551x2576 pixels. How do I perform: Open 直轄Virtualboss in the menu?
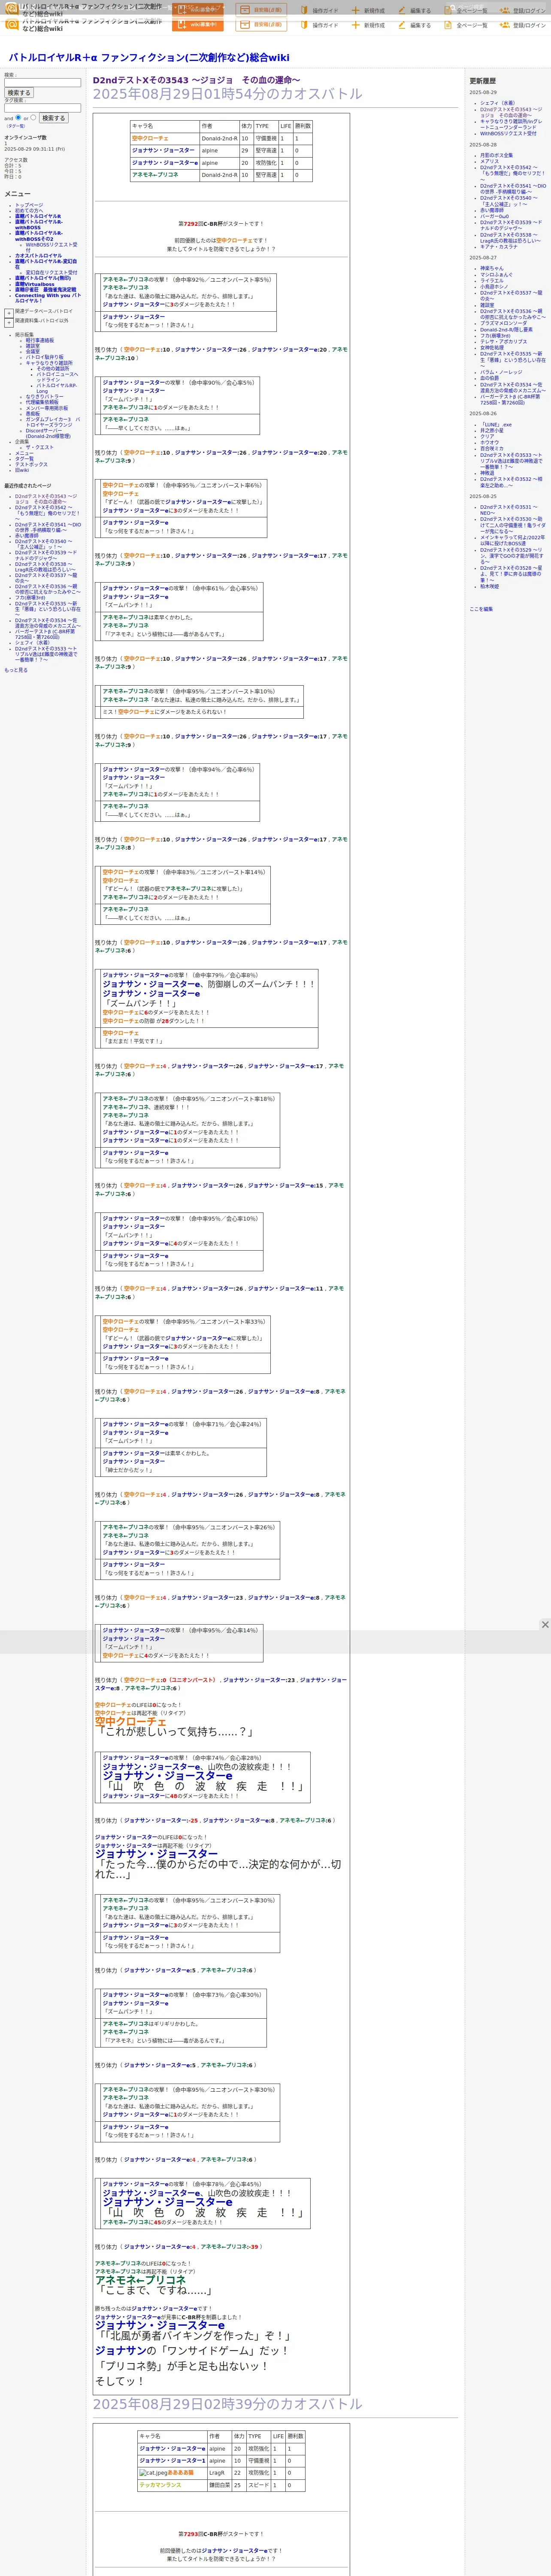pos(35,284)
